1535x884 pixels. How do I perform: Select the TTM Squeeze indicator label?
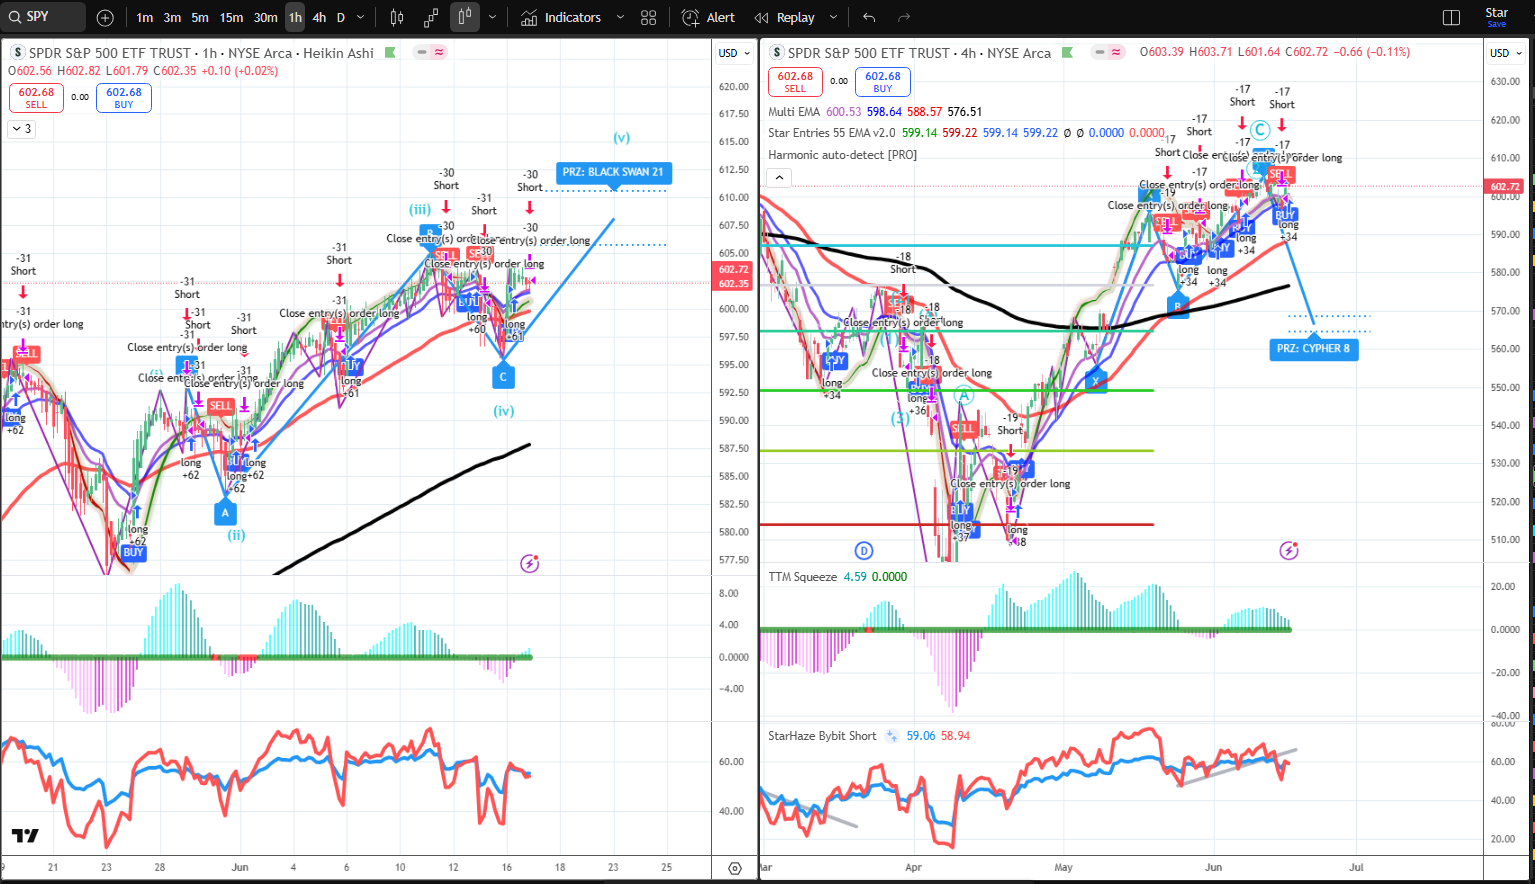click(x=802, y=577)
